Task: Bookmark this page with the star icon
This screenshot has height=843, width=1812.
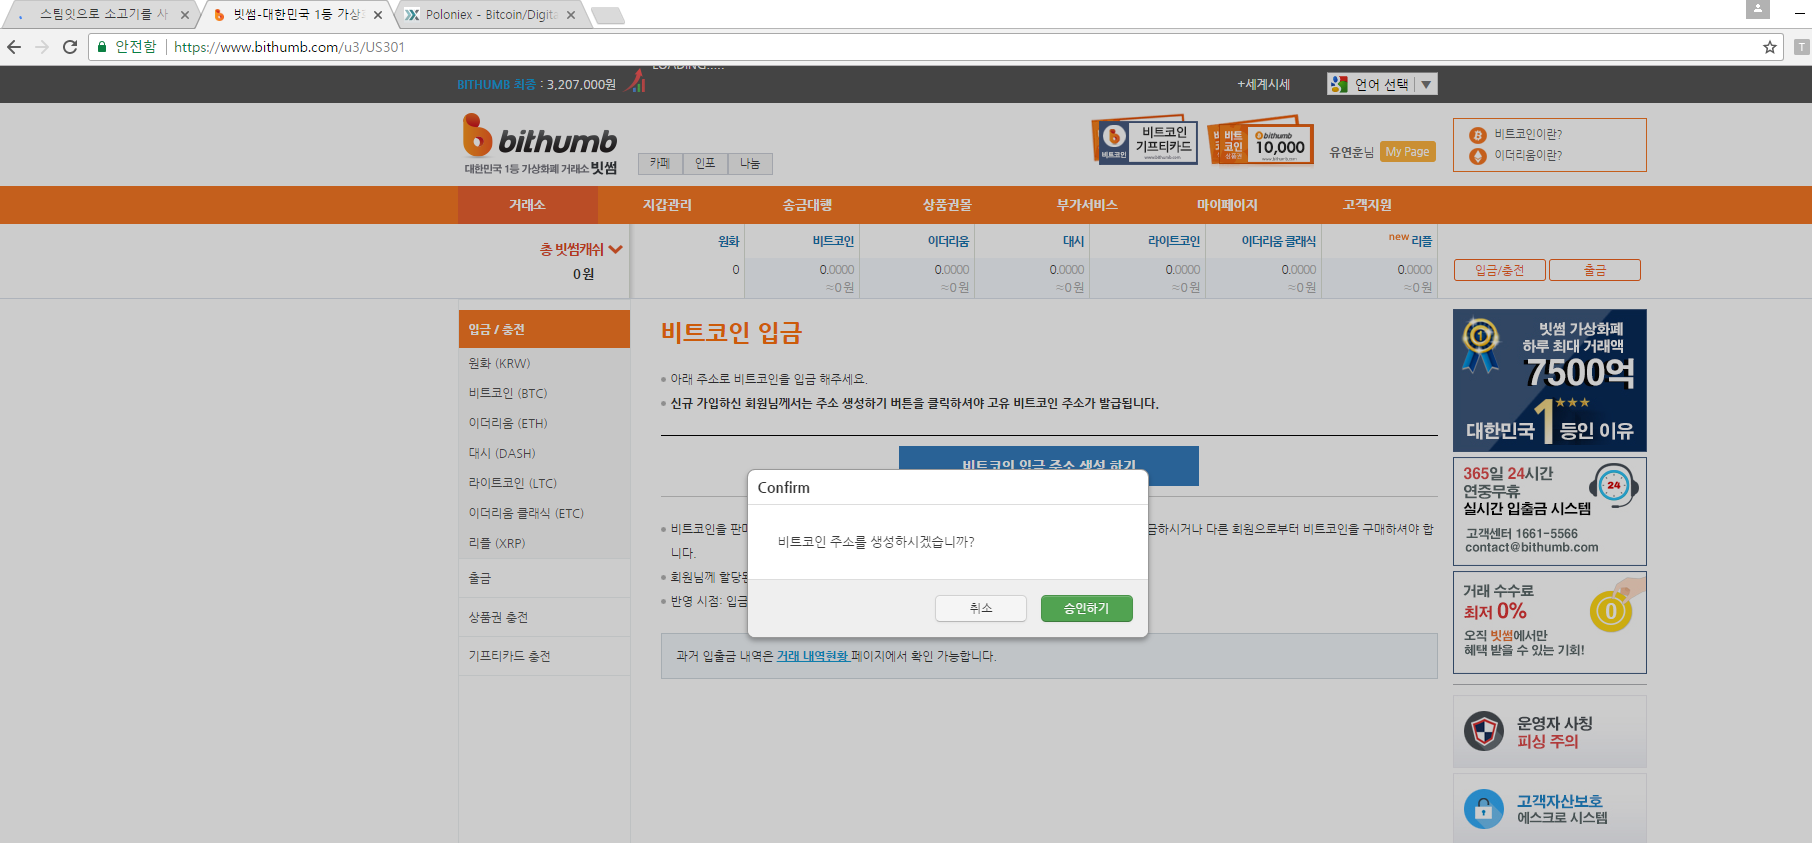Action: click(1770, 47)
